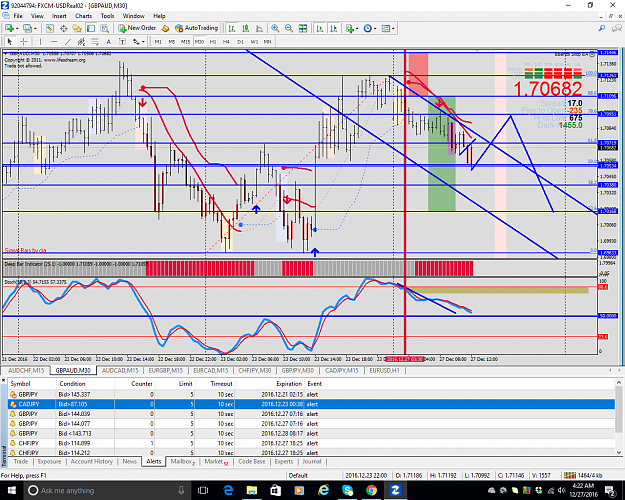
Task: Toggle the AutoTrading button
Action: coord(196,28)
